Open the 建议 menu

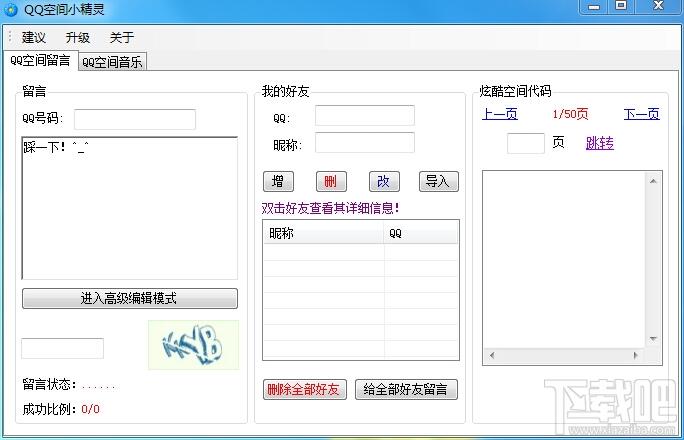point(34,38)
